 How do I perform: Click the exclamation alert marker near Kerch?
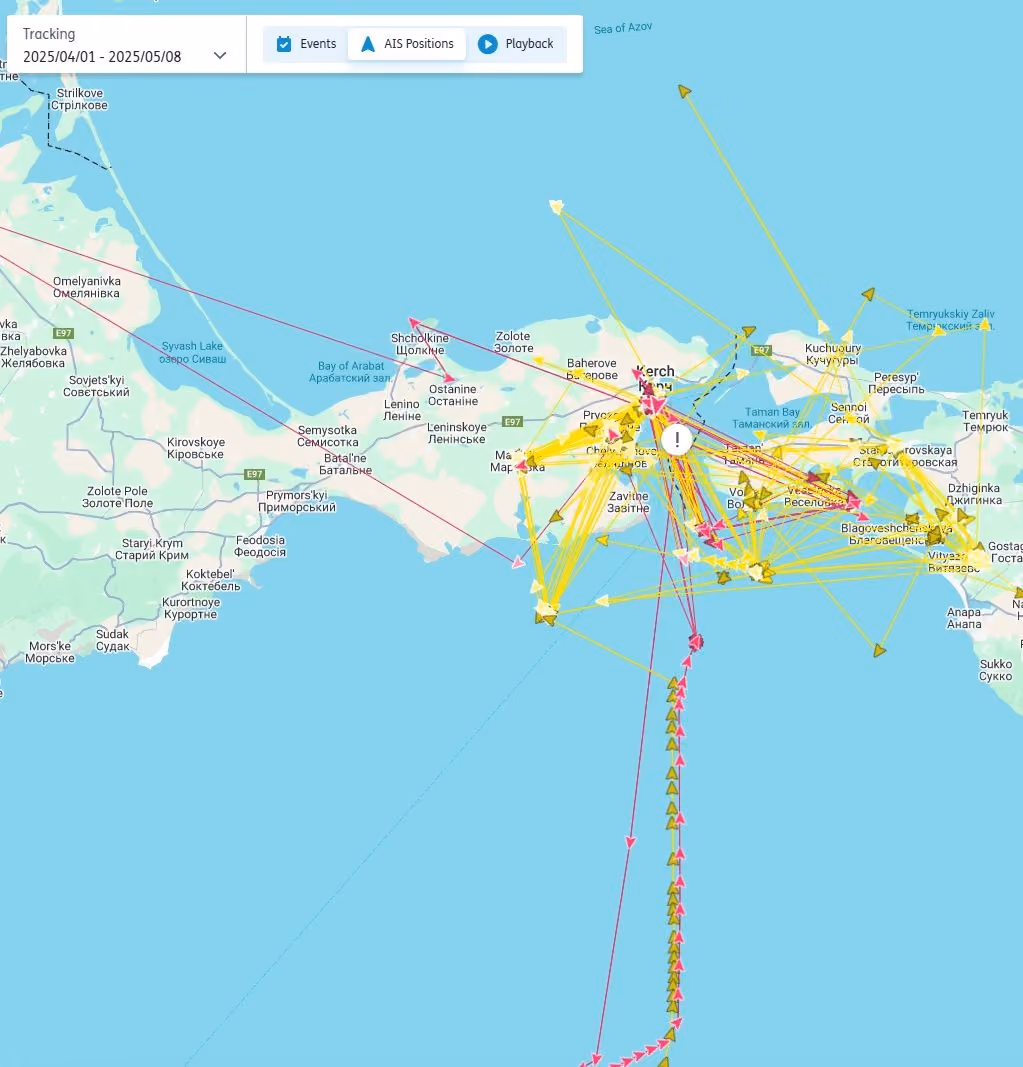(677, 440)
